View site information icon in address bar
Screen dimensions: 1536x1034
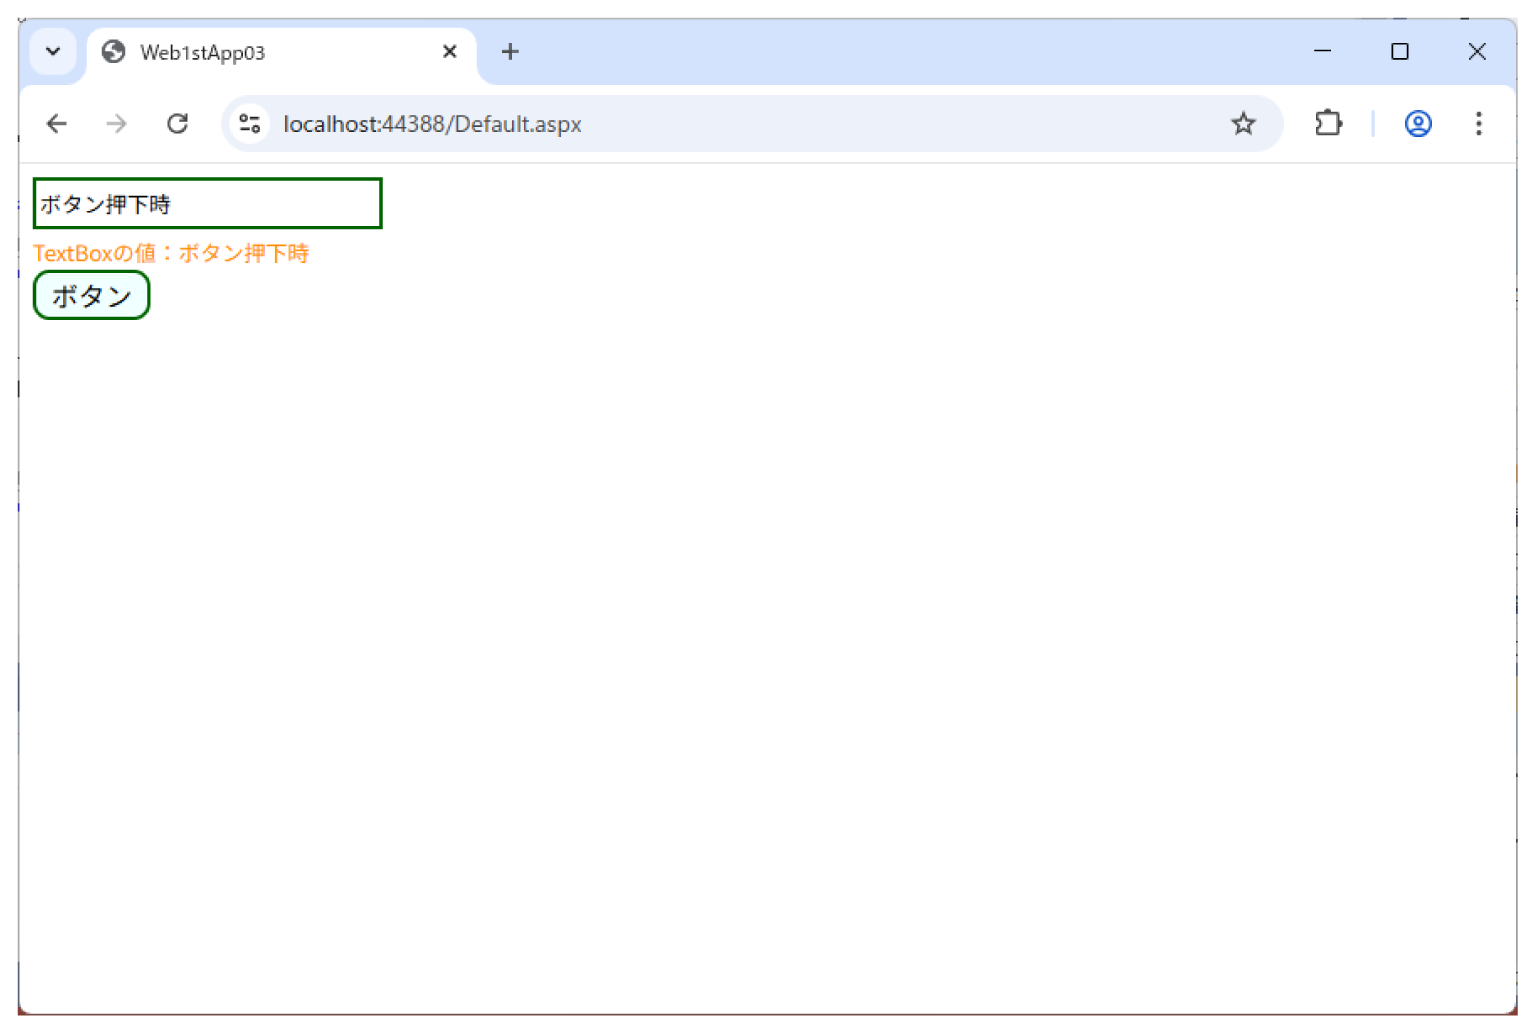pos(250,124)
